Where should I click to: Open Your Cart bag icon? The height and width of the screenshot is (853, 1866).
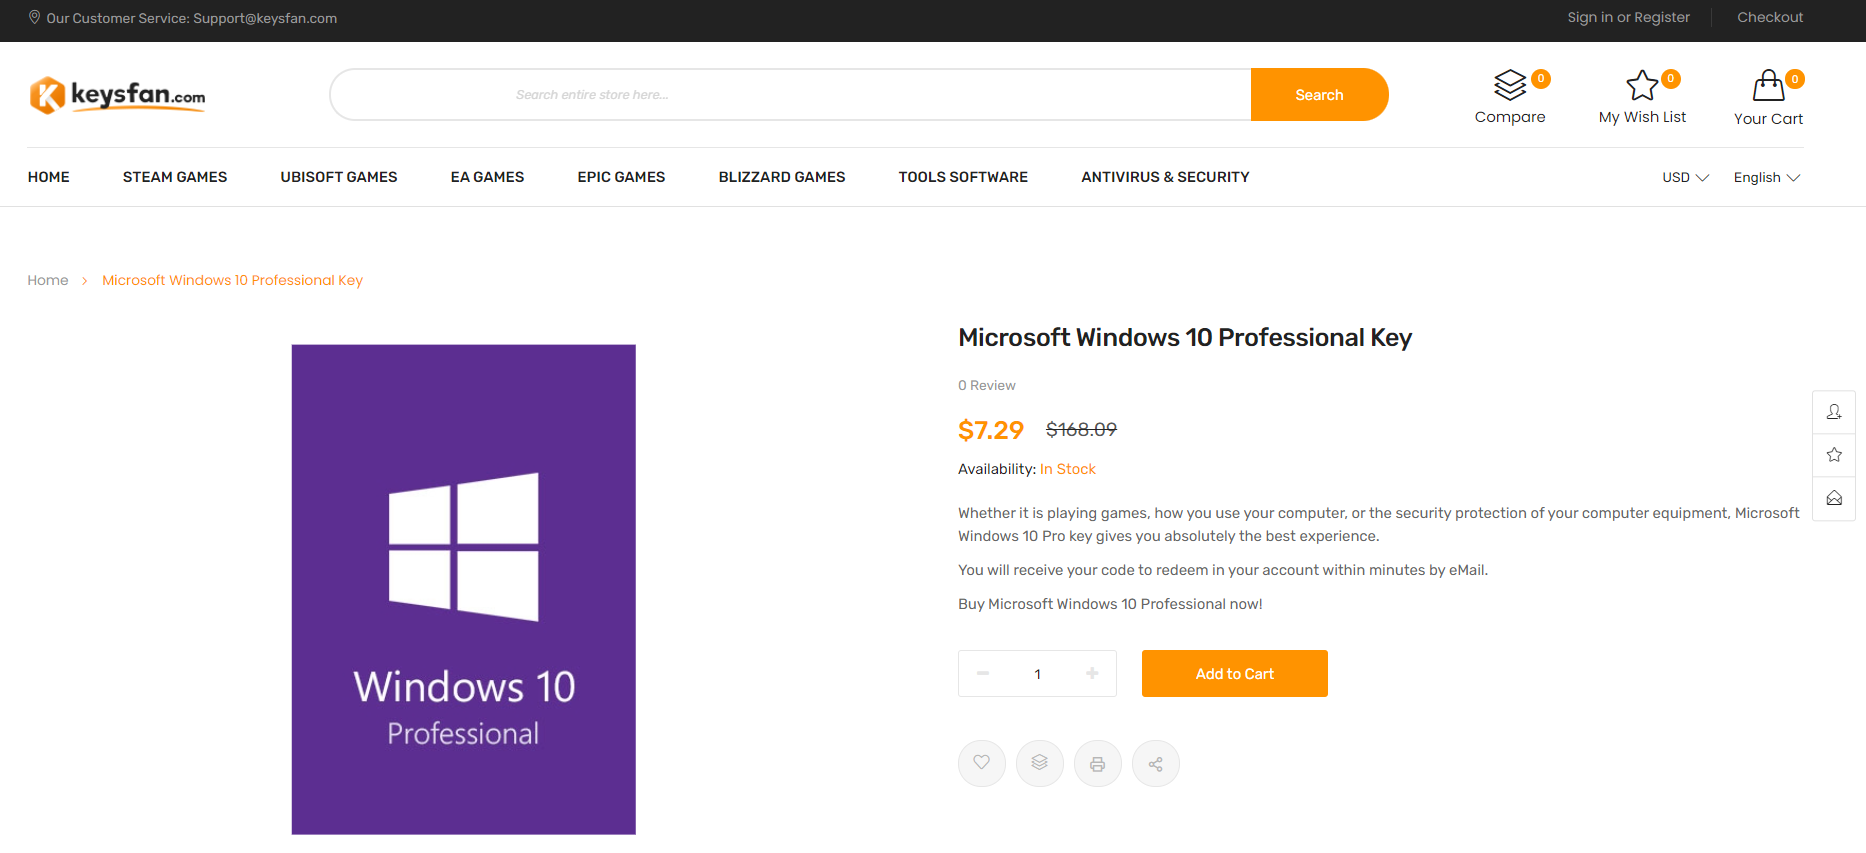click(x=1768, y=86)
